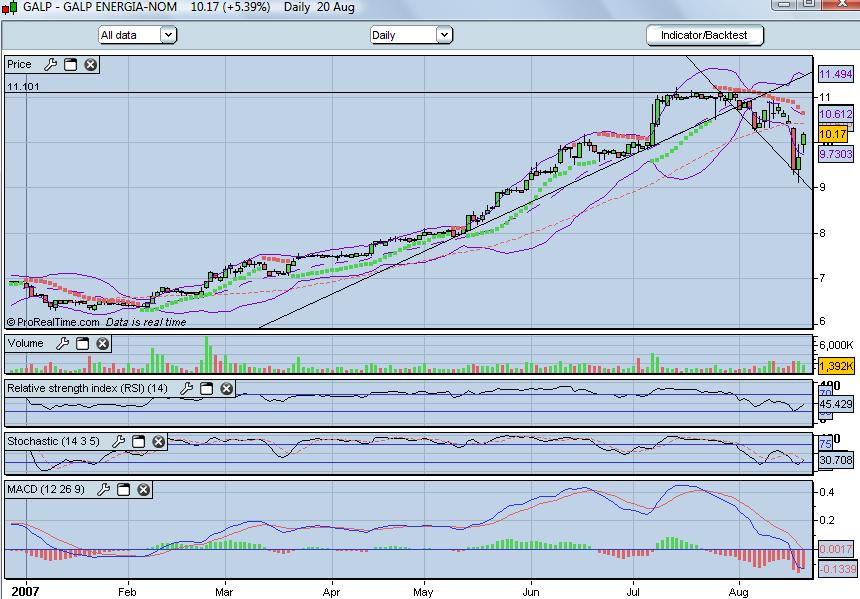Maximize the Price panel window icon
The height and width of the screenshot is (599, 860).
pos(71,65)
